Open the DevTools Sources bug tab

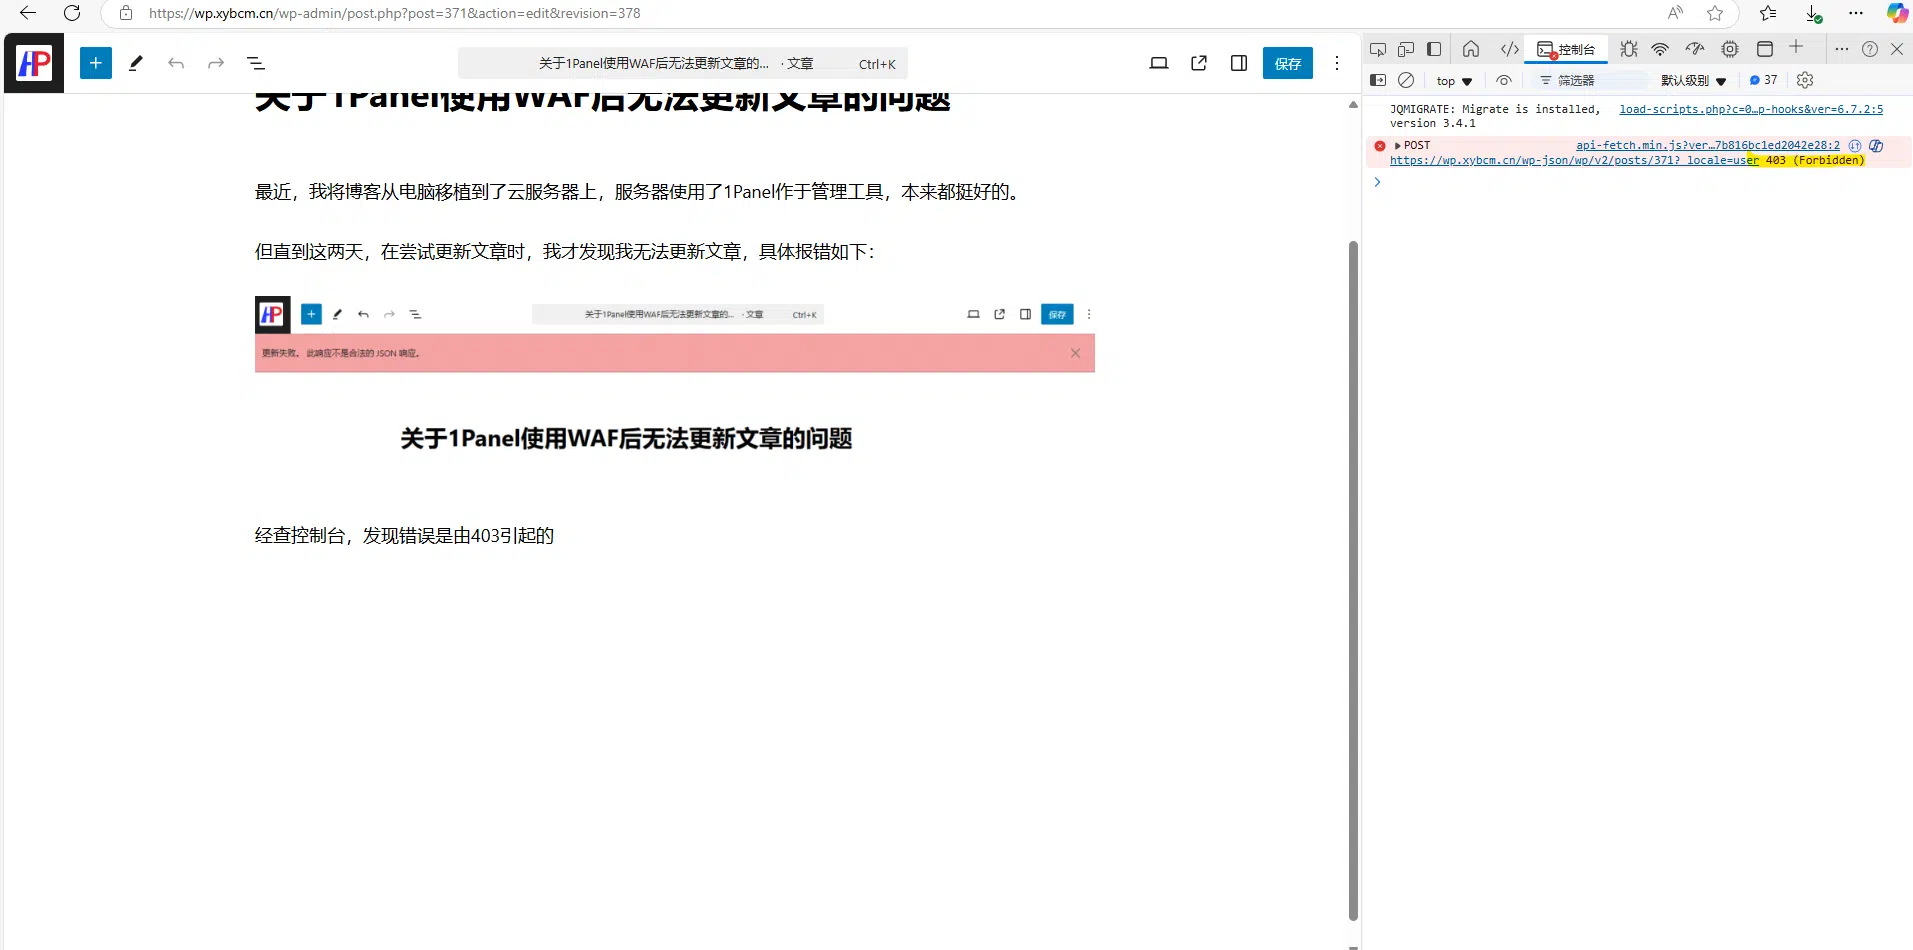[1629, 49]
